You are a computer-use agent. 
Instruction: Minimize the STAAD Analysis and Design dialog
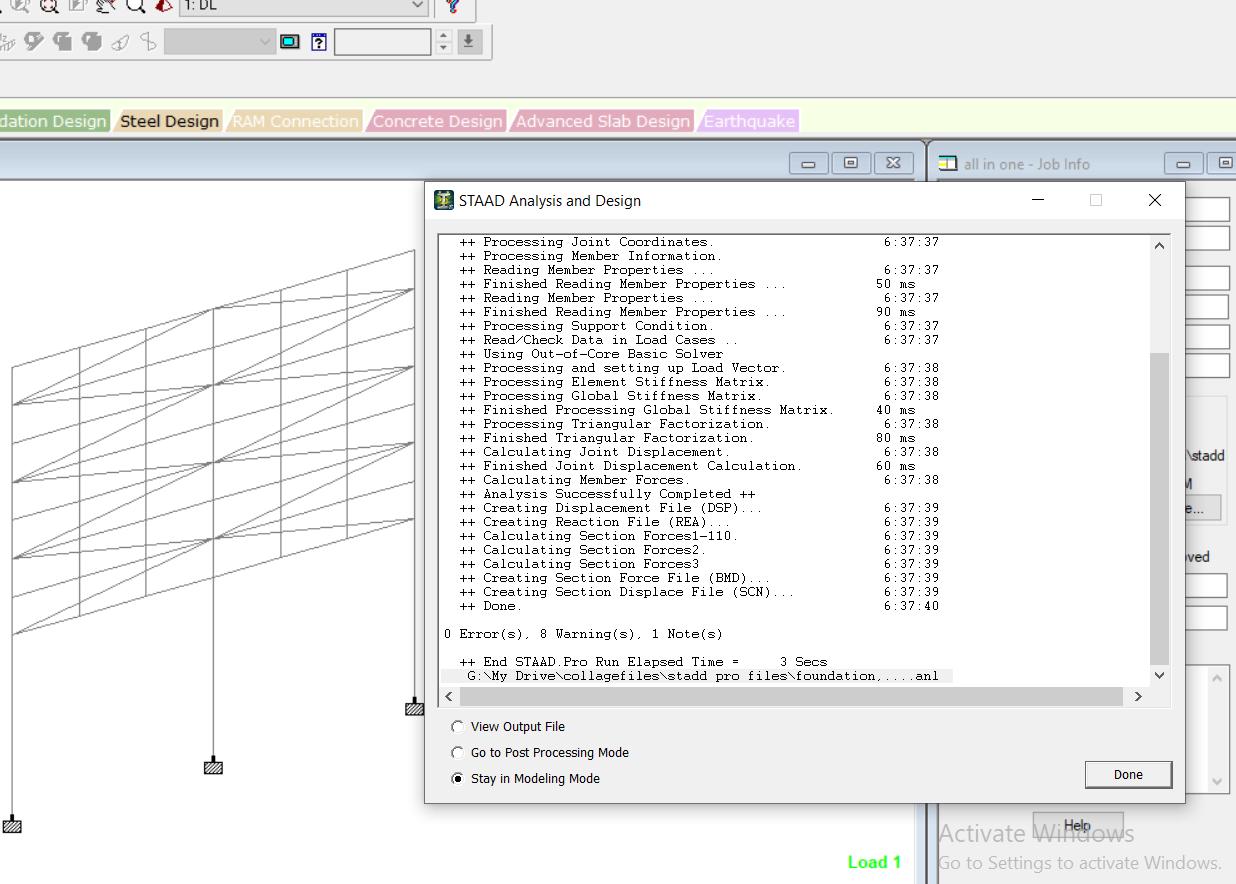pyautogui.click(x=1038, y=200)
